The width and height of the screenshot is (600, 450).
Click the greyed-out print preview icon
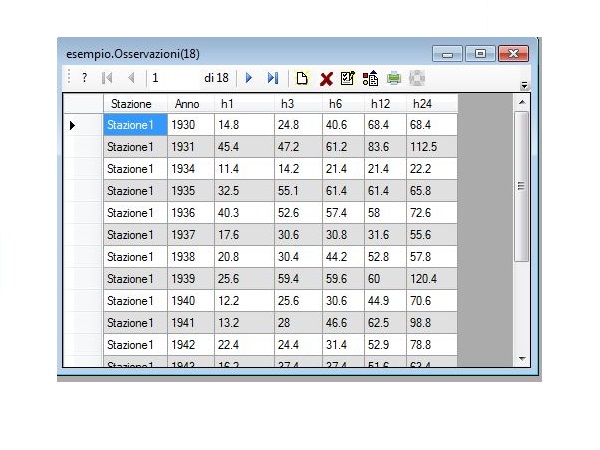pos(417,78)
